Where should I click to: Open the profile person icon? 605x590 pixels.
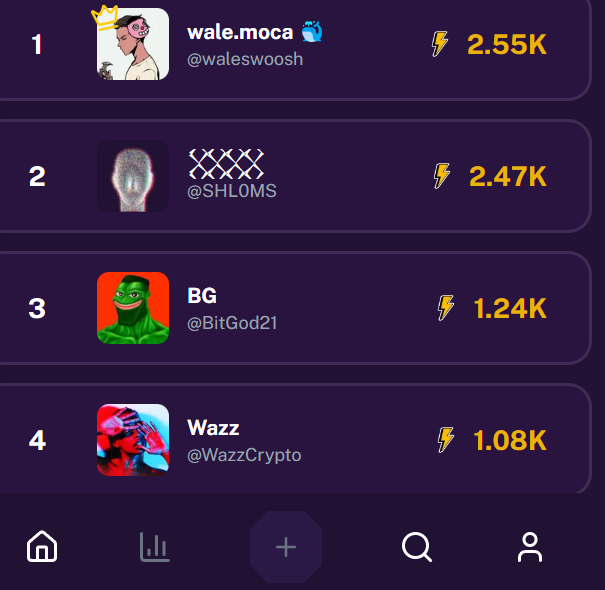pyautogui.click(x=530, y=547)
